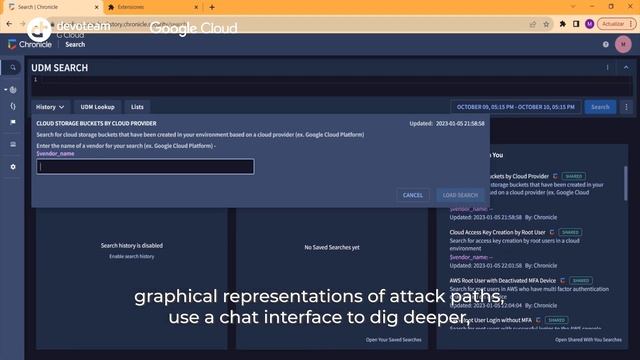
Task: Click the shared searches list scrollbar
Action: point(625,183)
